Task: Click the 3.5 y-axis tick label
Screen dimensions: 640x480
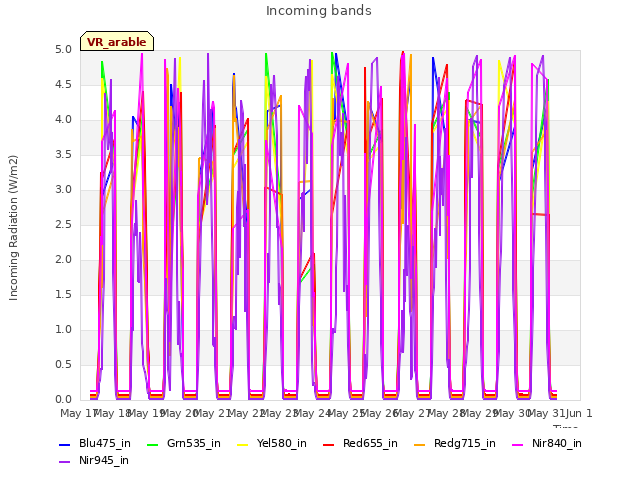Action: (x=63, y=154)
